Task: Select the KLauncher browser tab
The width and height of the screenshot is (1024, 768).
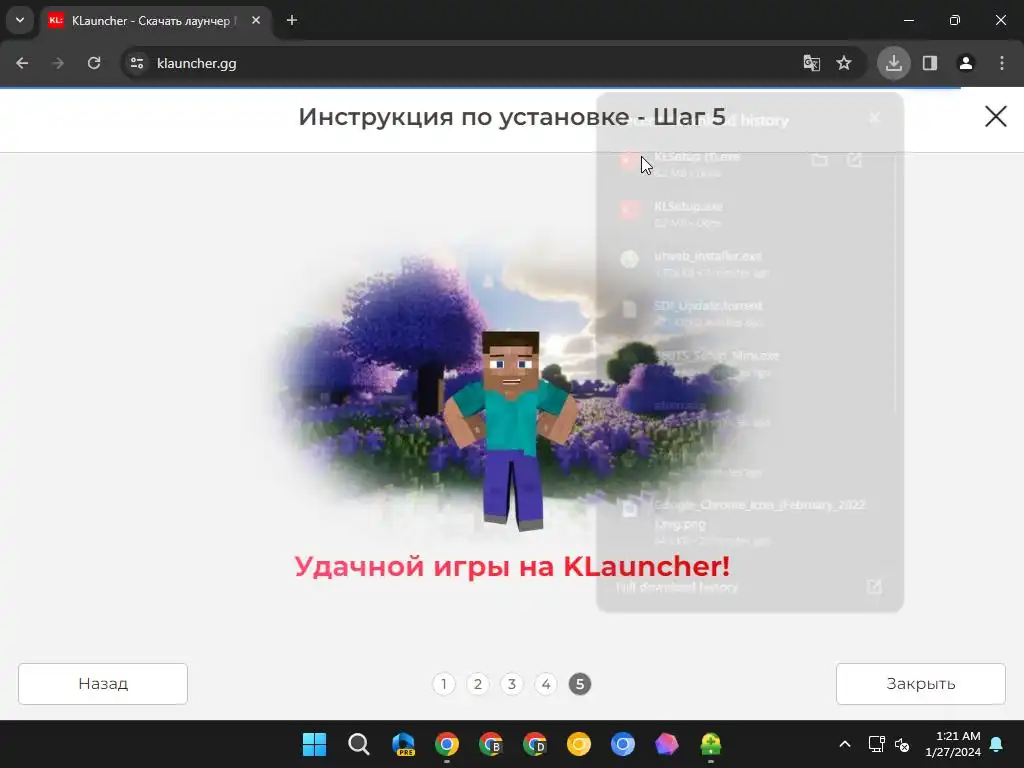Action: tap(155, 21)
